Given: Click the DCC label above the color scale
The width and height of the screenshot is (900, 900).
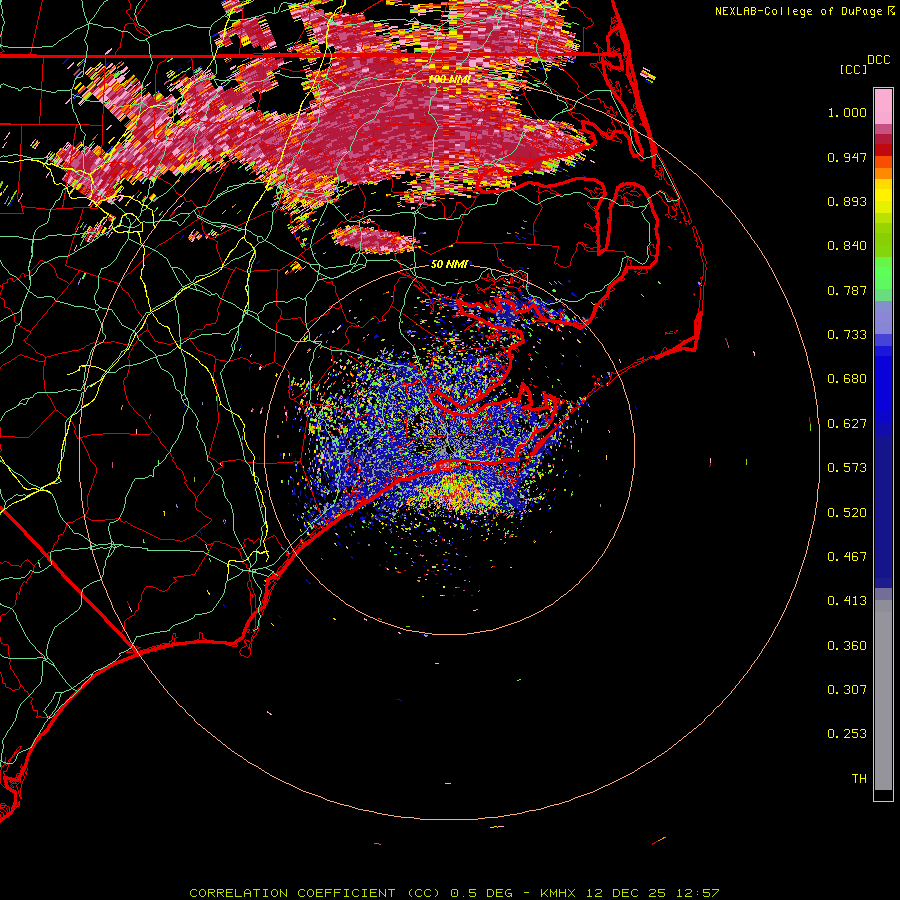Looking at the screenshot, I should click(878, 60).
